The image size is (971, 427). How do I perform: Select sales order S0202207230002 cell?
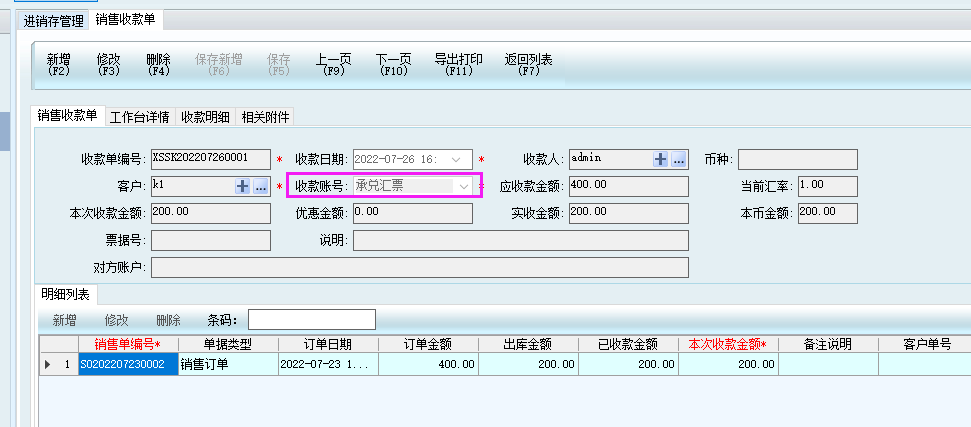click(x=122, y=365)
